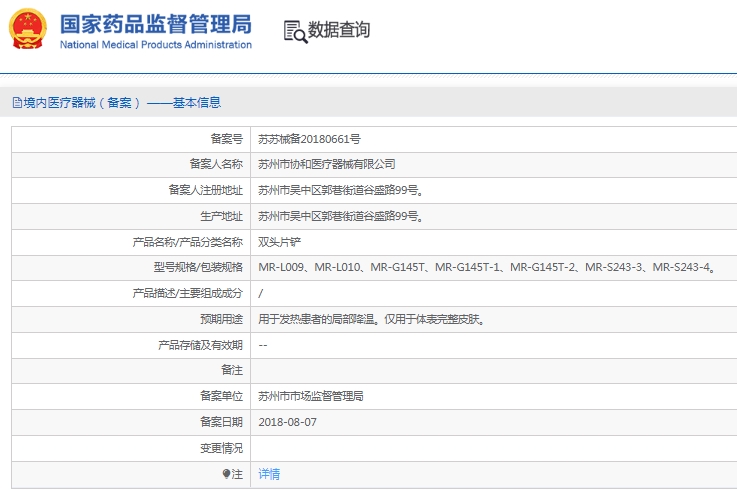737x493 pixels.
Task: Click the 数据查询 heading text
Action: click(339, 30)
